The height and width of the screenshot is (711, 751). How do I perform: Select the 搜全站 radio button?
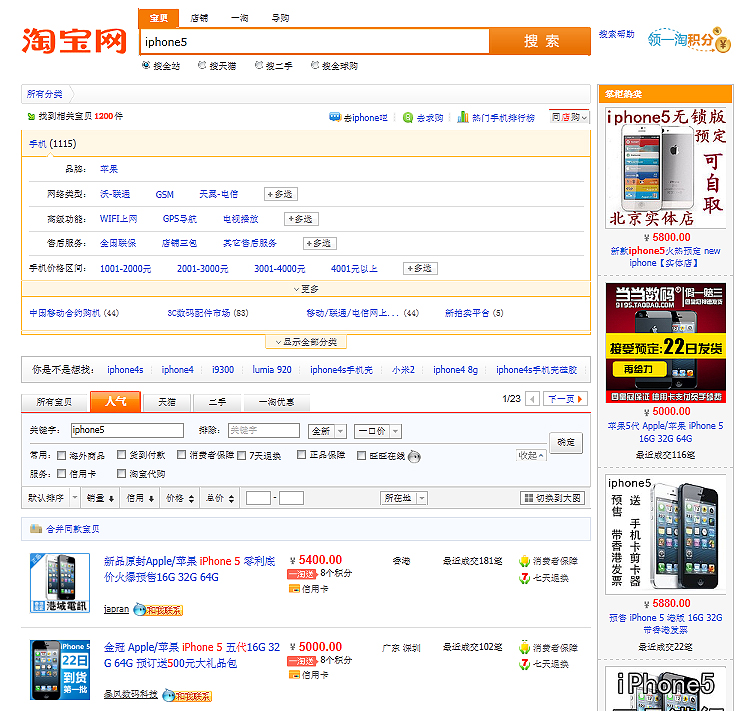pyautogui.click(x=146, y=65)
